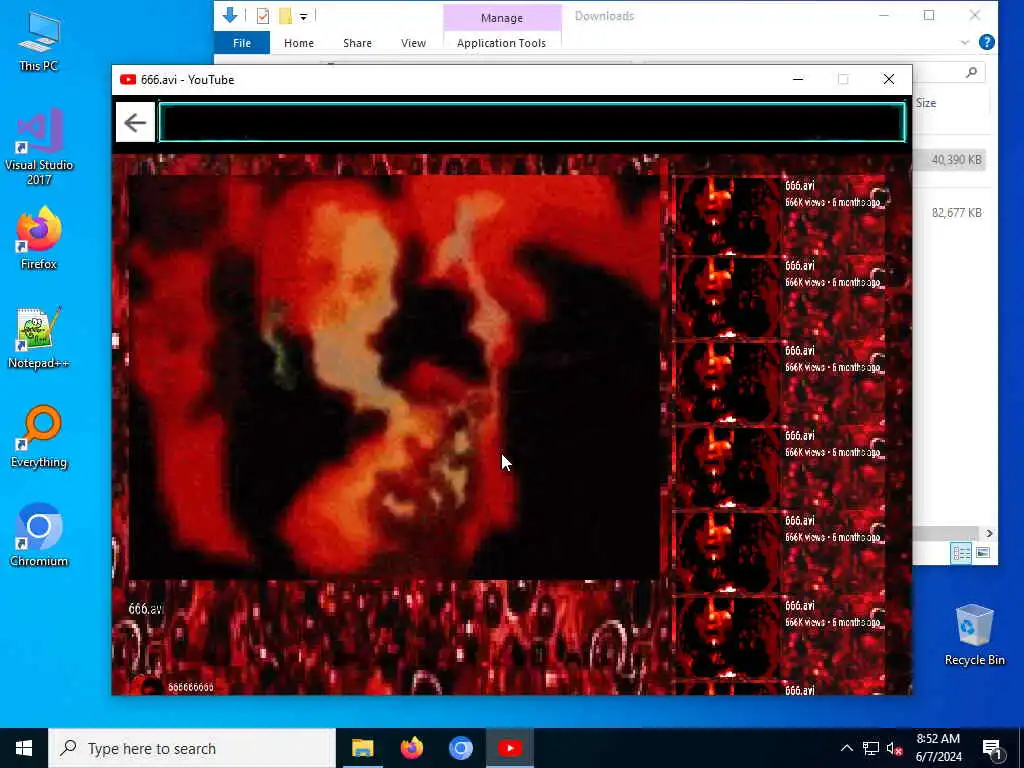Expand Customize Quick Access Toolbar dropdown

304,16
